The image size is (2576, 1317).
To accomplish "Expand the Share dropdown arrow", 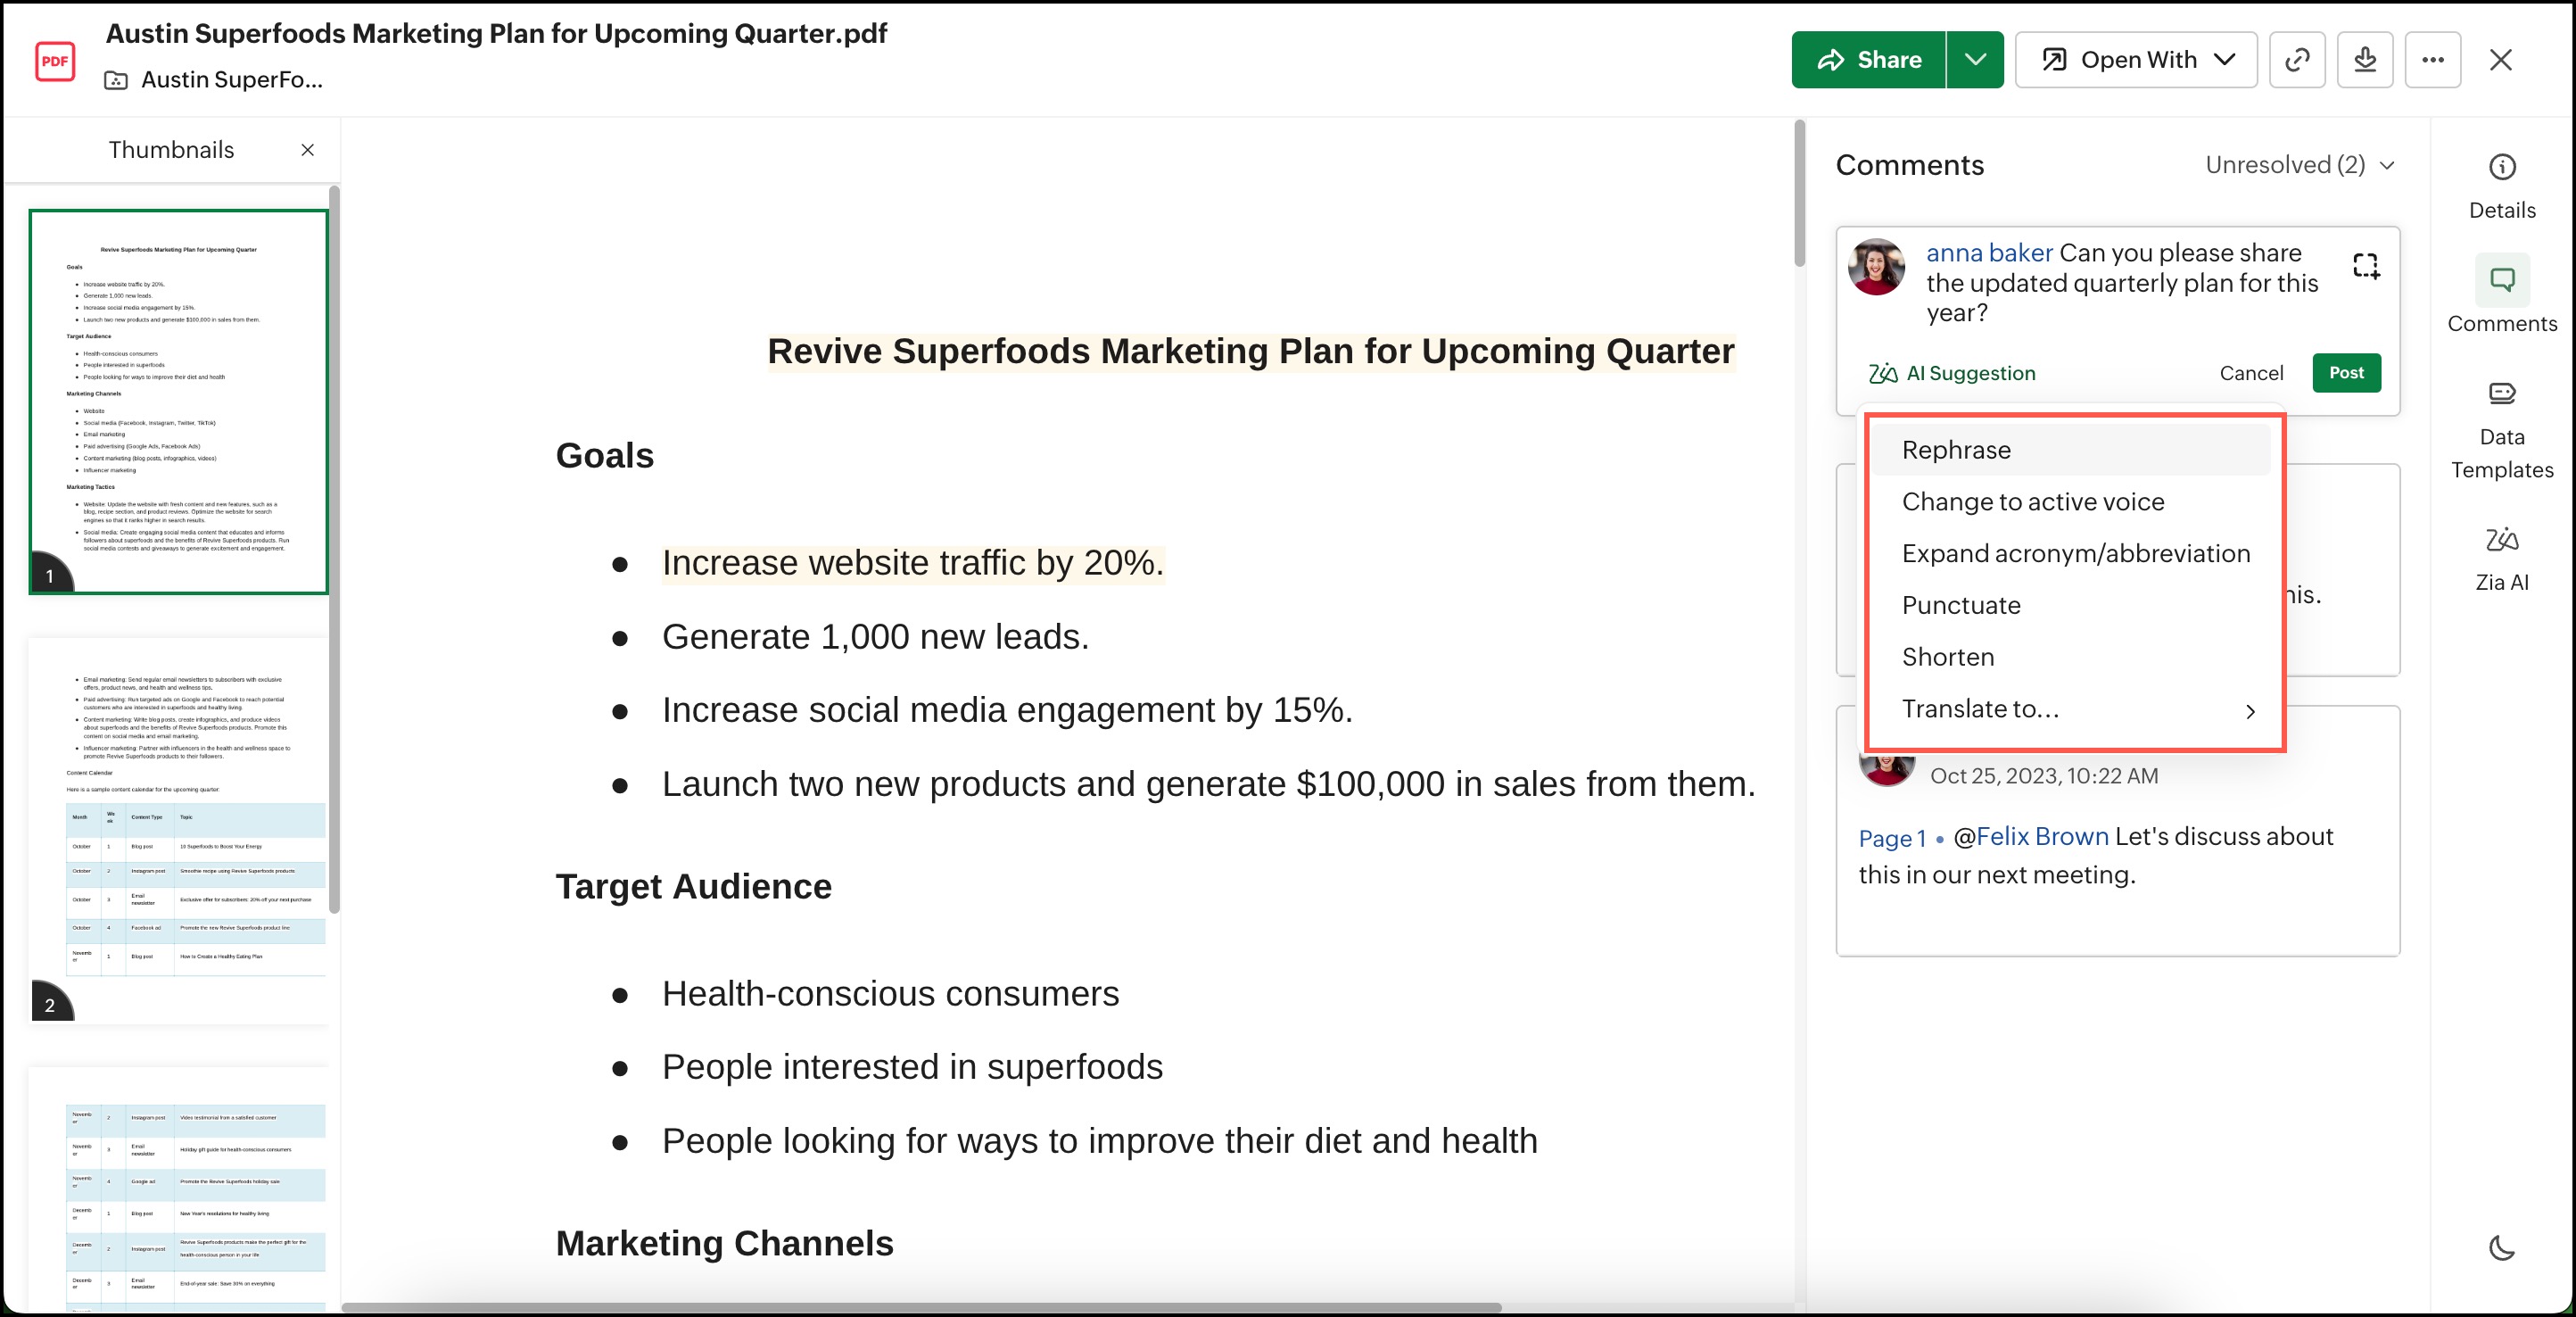I will 1974,60.
